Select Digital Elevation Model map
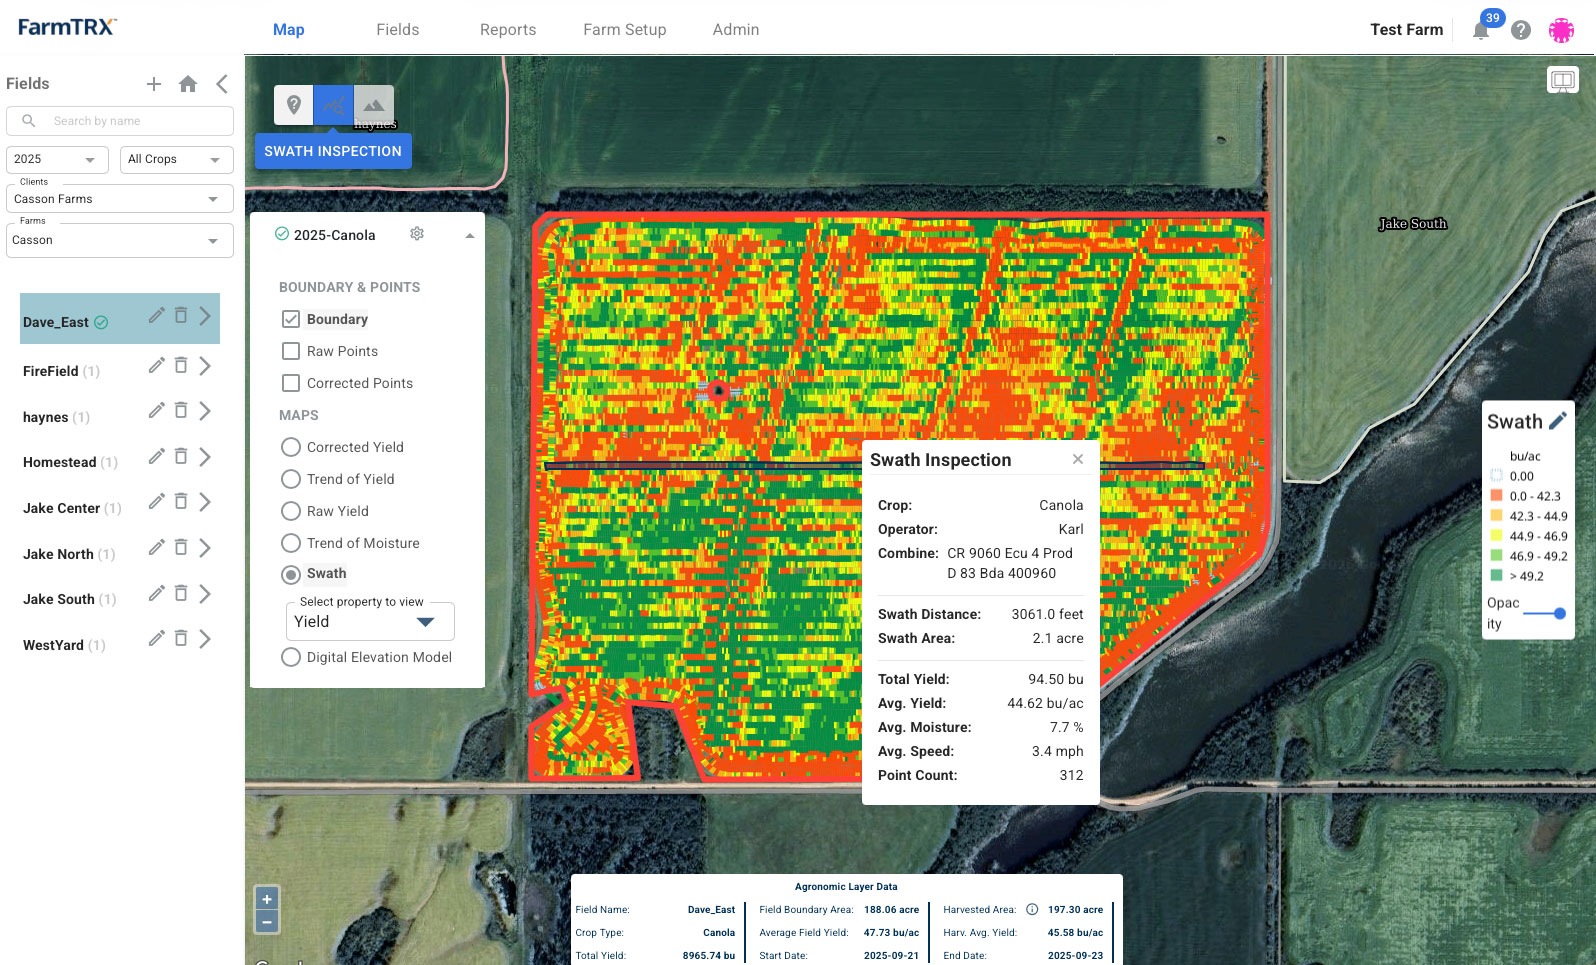Image resolution: width=1596 pixels, height=965 pixels. coord(291,657)
